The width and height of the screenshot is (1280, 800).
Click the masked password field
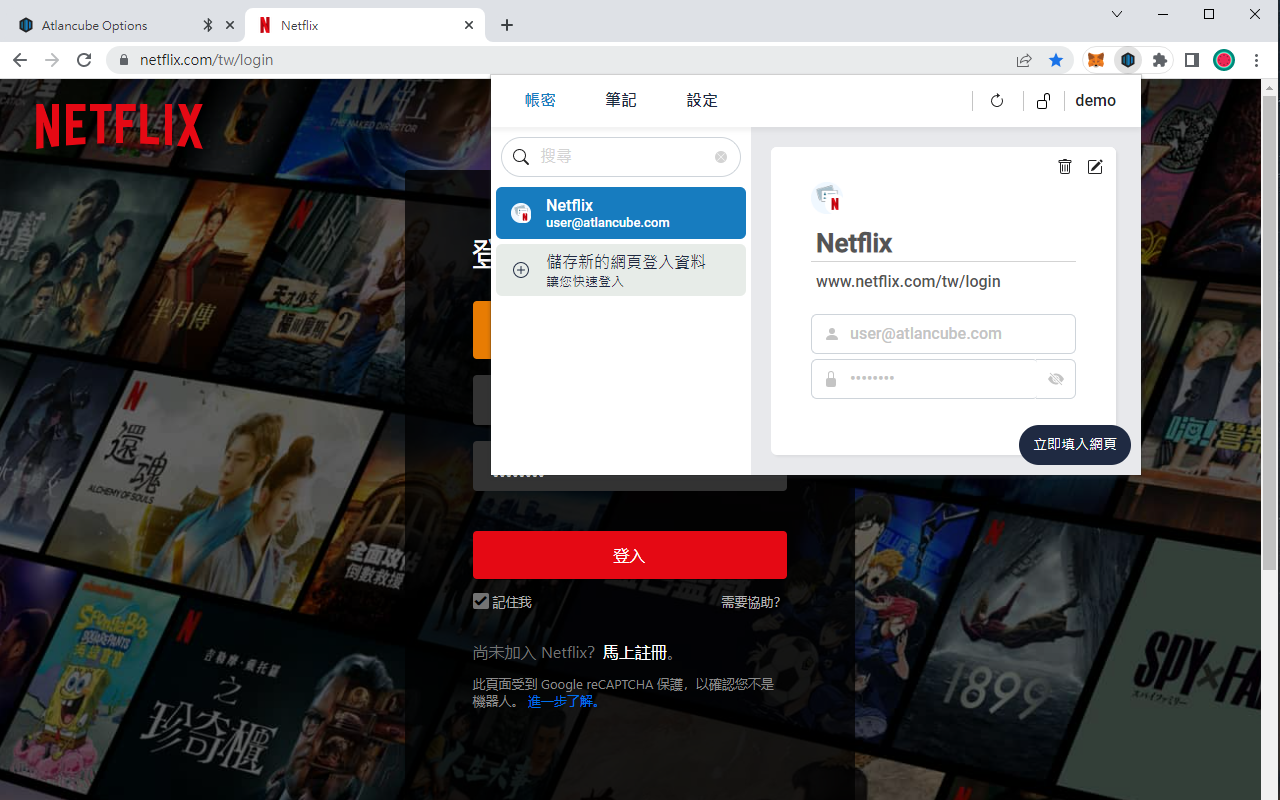[943, 379]
